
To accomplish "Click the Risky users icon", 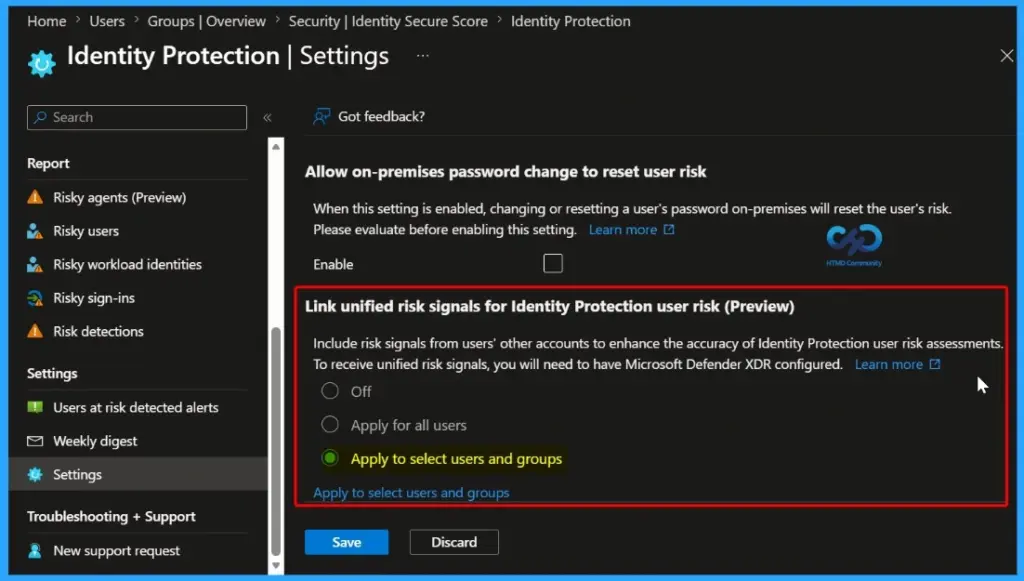I will click(35, 231).
